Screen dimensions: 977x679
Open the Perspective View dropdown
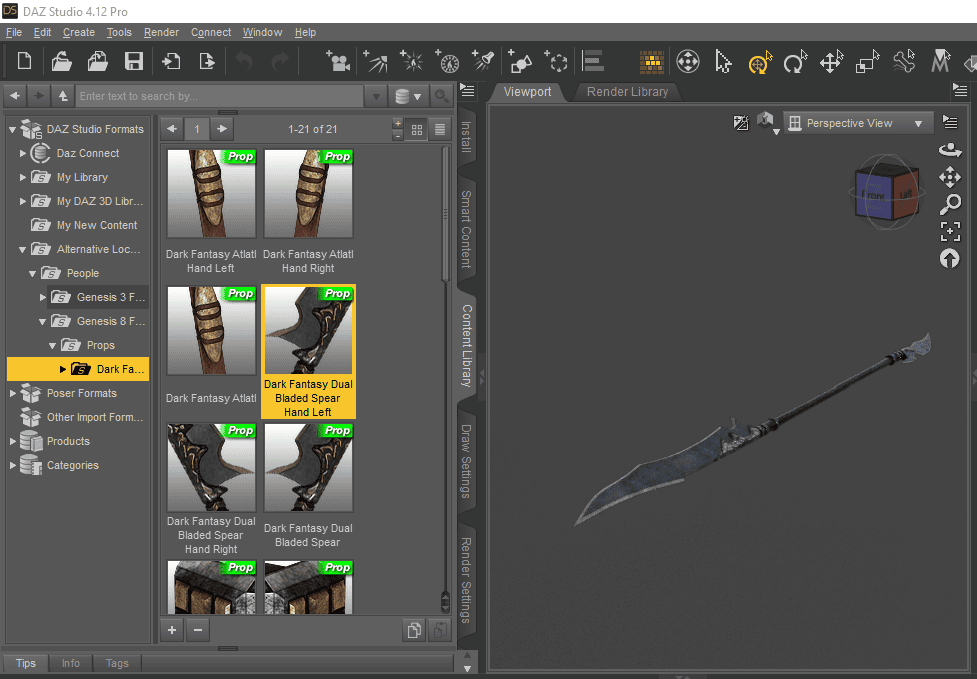tap(857, 122)
